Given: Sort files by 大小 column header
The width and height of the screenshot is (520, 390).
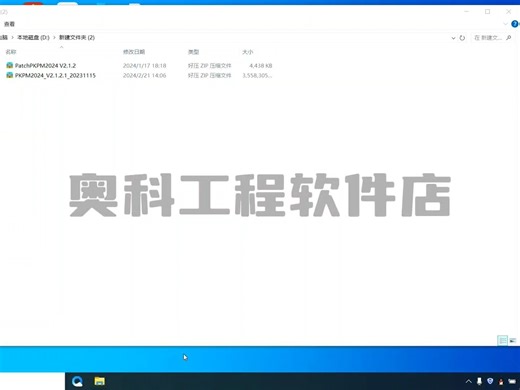Looking at the screenshot, I should (247, 52).
